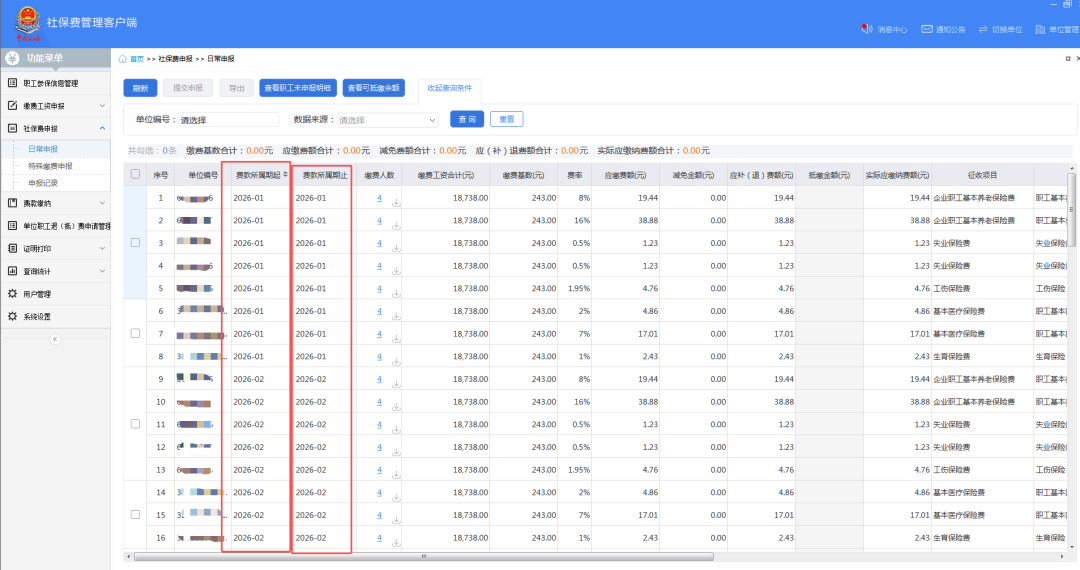Screen dimensions: 1080x570
Task: Sort by 费款所属期起 column arrow
Action: pos(285,174)
